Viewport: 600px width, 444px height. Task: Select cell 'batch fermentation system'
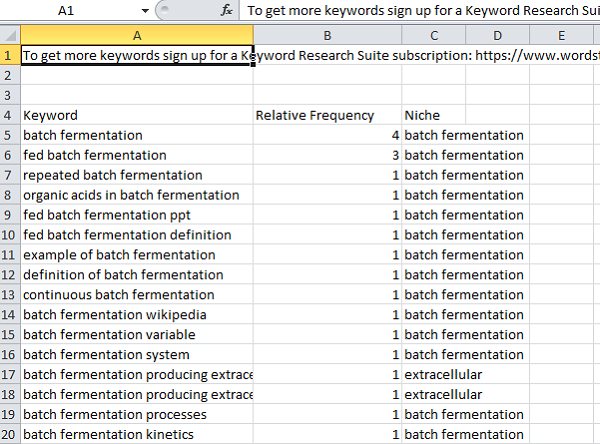pyautogui.click(x=137, y=354)
